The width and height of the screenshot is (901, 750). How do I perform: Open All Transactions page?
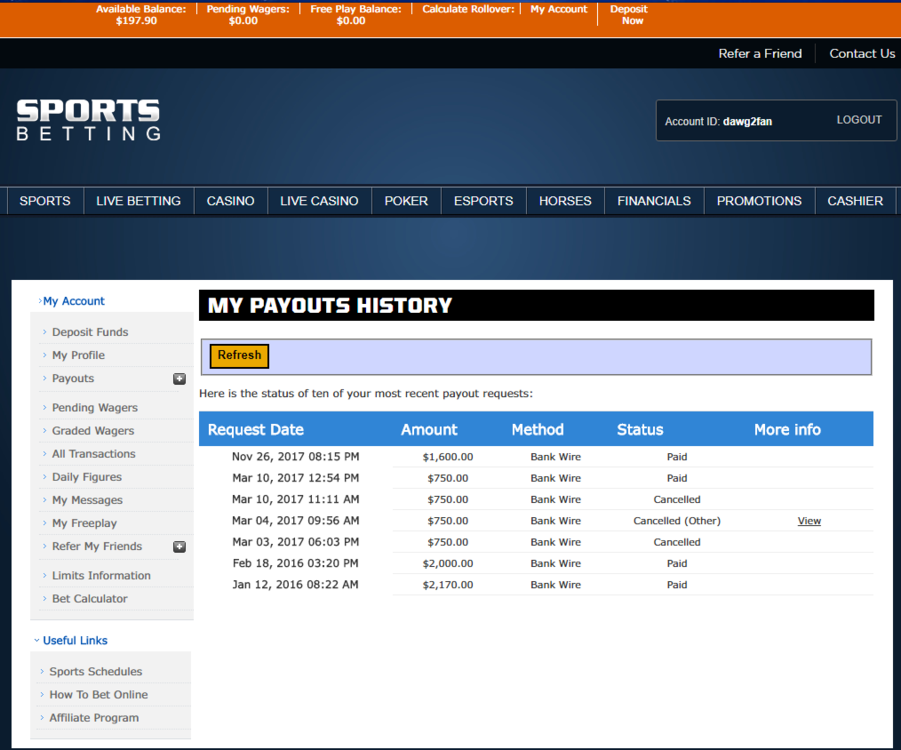tap(94, 454)
